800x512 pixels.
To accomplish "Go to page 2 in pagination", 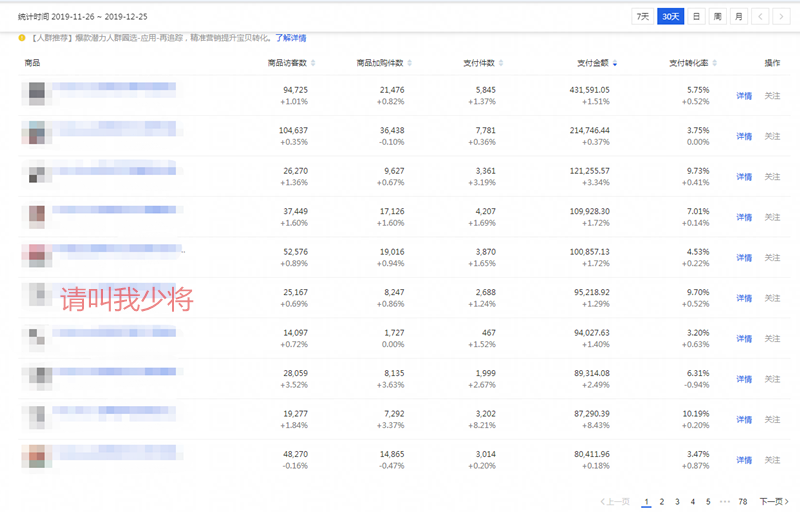I will click(x=662, y=501).
